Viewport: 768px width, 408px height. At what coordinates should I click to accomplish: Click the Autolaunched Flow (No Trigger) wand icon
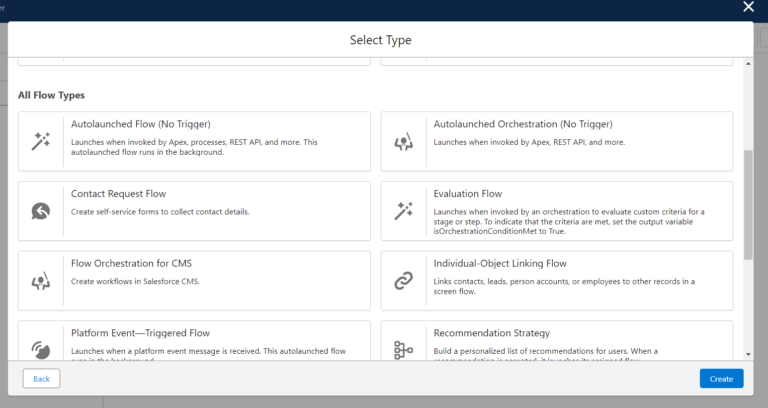40,141
